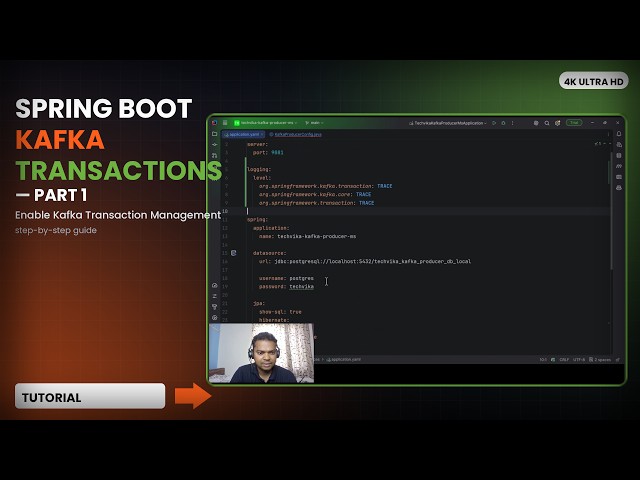The height and width of the screenshot is (480, 640).
Task: Open the Notifications bell panel
Action: pyautogui.click(x=619, y=134)
